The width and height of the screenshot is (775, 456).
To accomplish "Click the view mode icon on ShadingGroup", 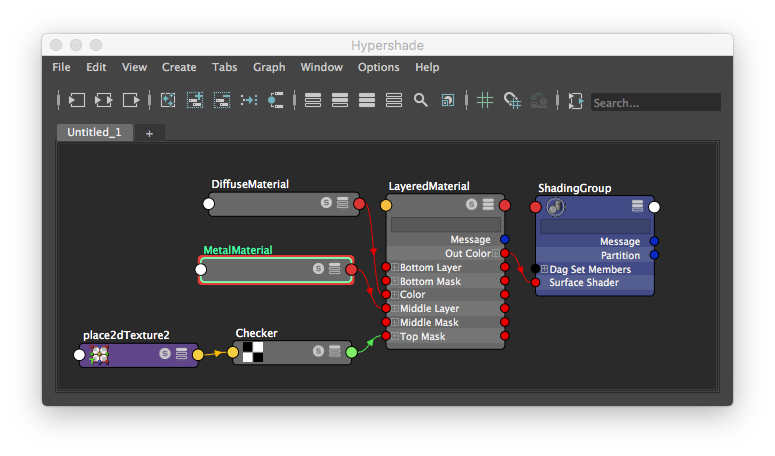I will (x=637, y=206).
